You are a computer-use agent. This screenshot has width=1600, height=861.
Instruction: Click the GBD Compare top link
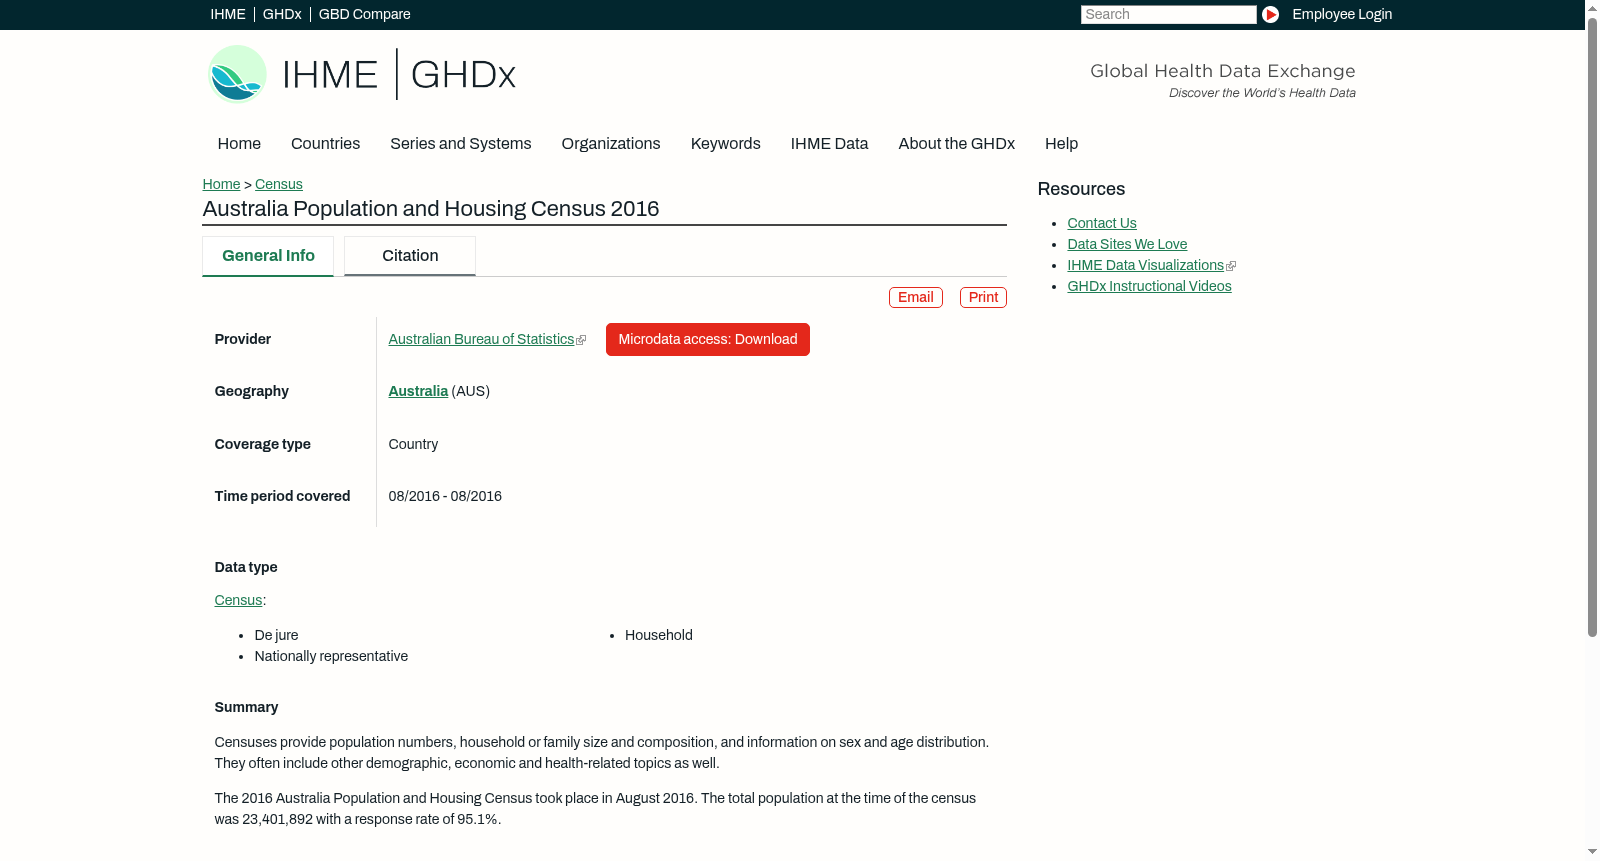point(364,14)
